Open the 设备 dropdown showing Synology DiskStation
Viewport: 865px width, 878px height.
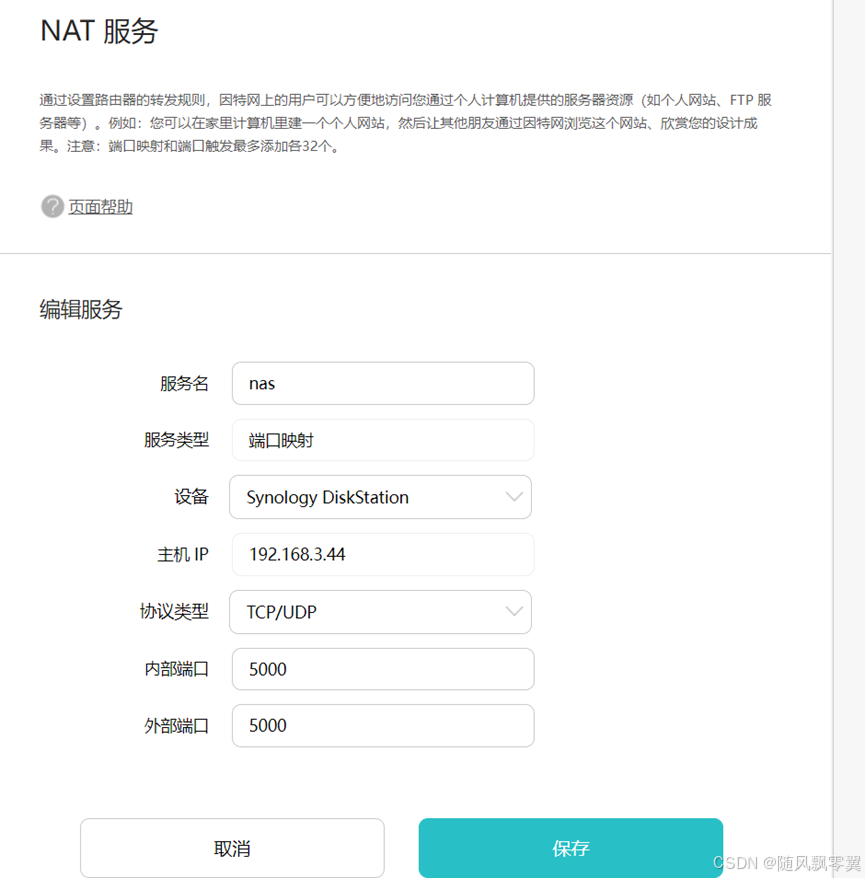[380, 497]
